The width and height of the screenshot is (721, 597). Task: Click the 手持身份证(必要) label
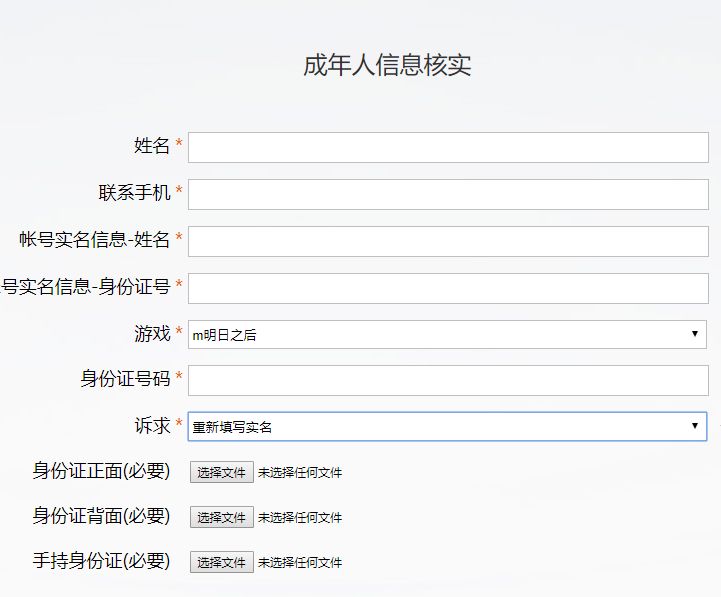click(101, 561)
